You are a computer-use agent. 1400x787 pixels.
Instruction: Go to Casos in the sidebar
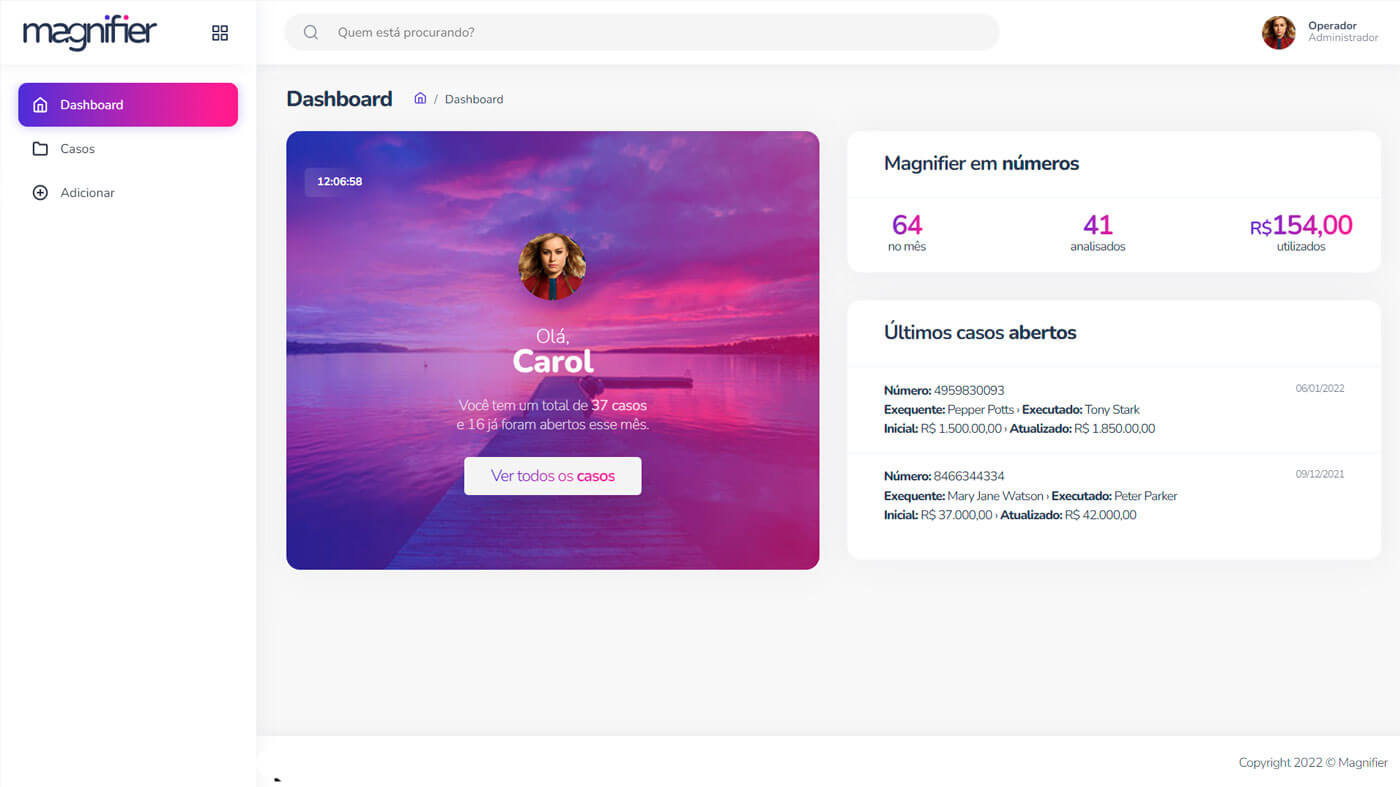(x=77, y=149)
